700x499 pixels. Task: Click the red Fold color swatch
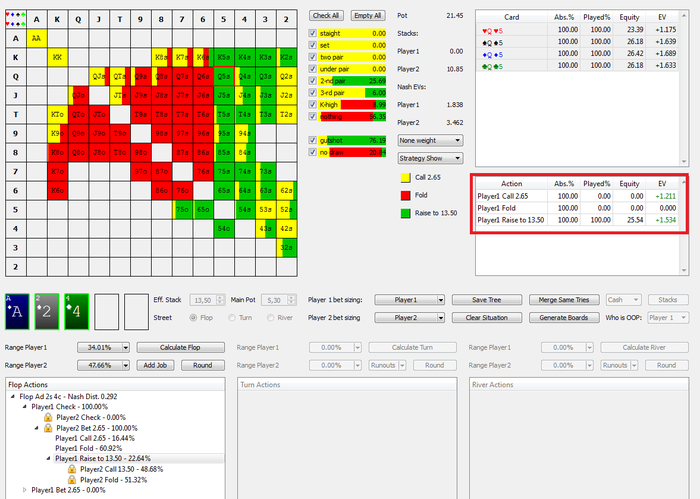coord(405,195)
